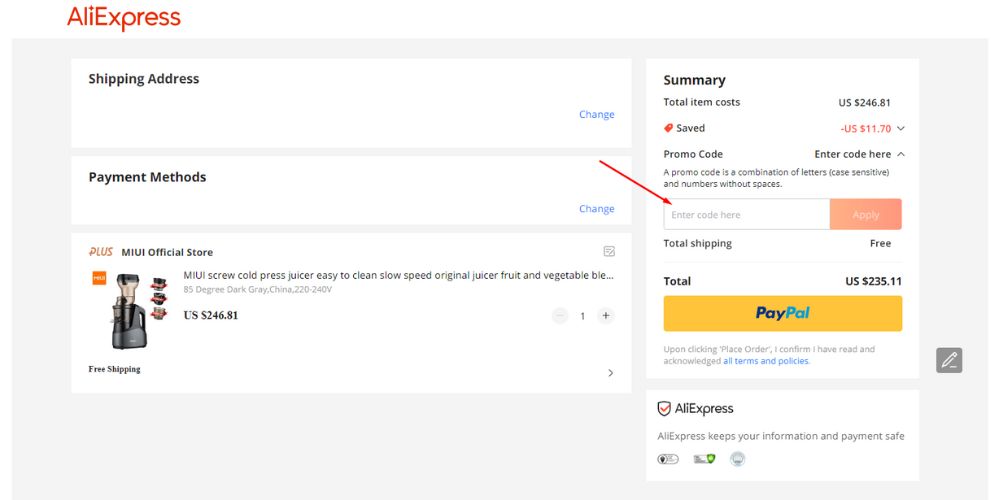Viewport: 1000px width, 500px height.
Task: Click the green shield safety badge
Action: click(x=704, y=459)
